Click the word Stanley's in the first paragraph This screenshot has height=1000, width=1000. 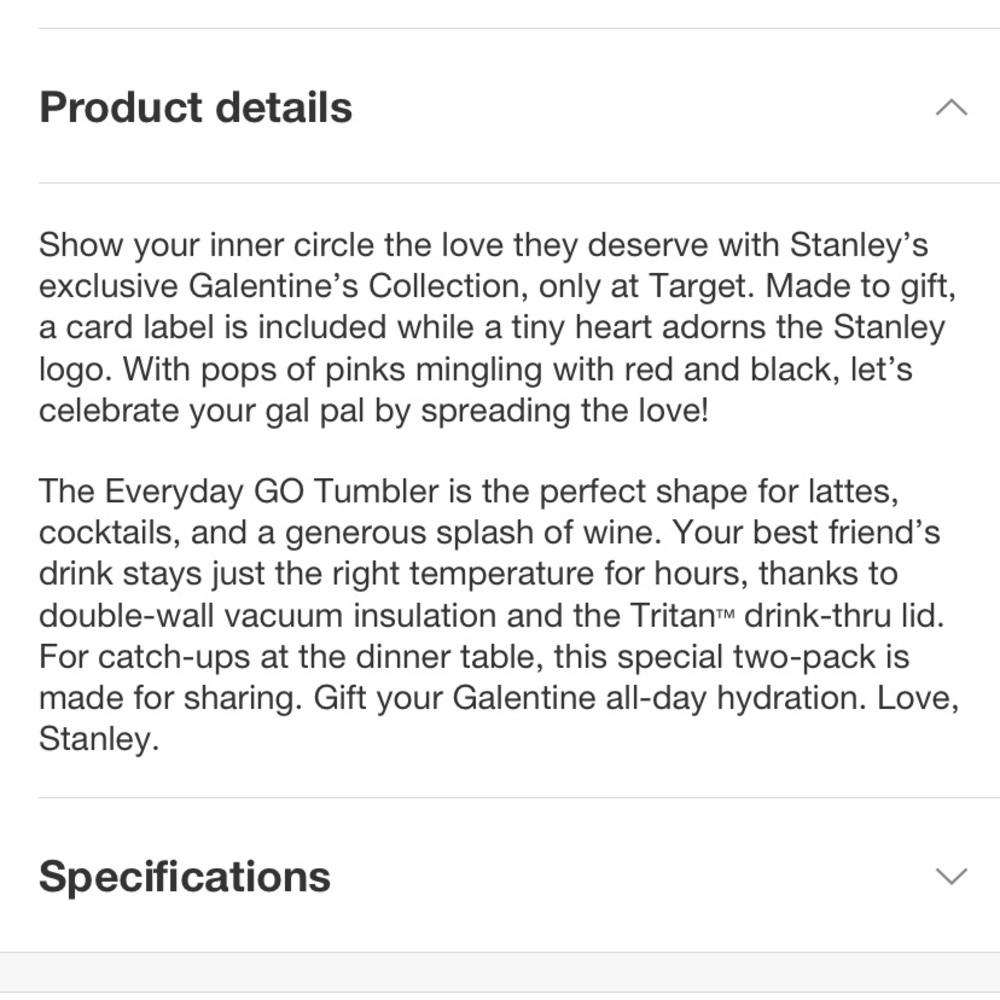[x=861, y=244]
